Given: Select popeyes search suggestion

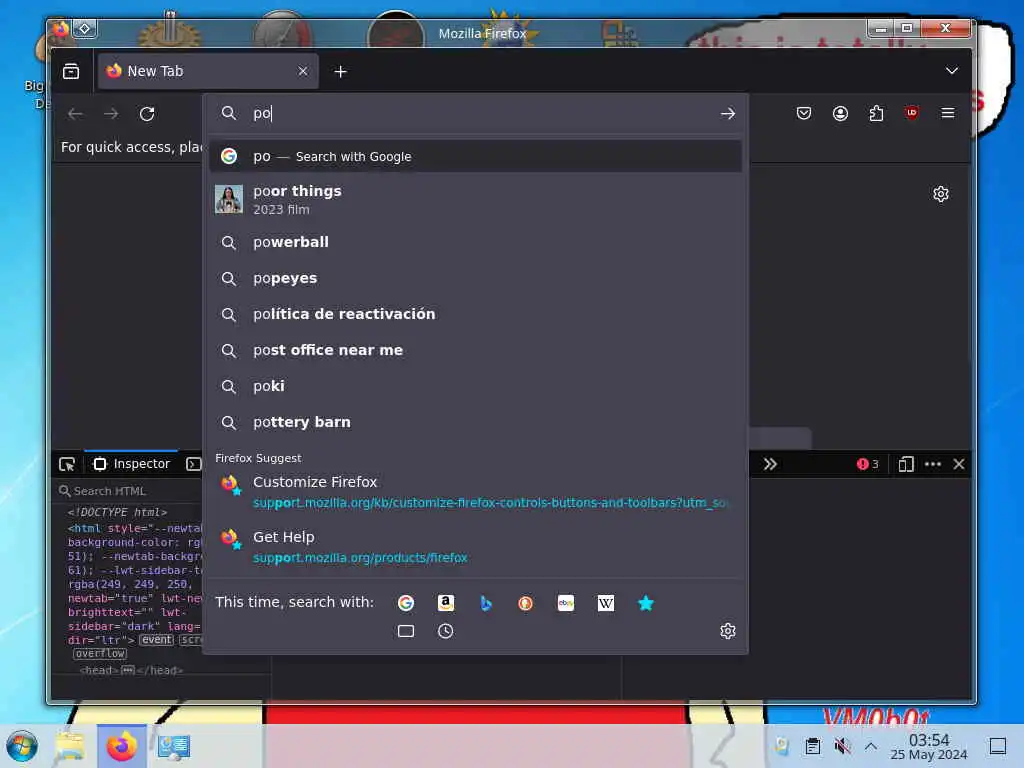Looking at the screenshot, I should [x=475, y=278].
